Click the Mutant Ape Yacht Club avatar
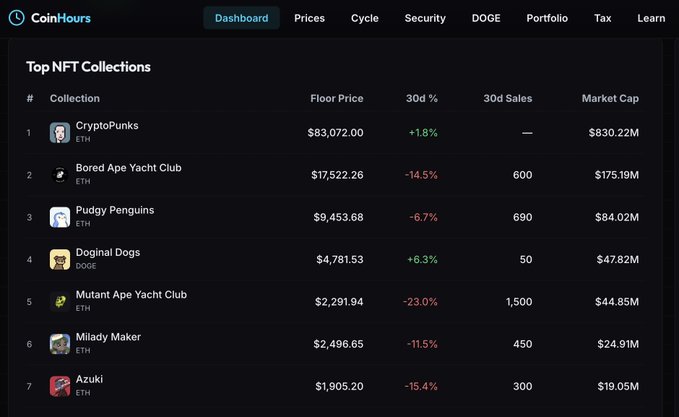 [x=60, y=301]
